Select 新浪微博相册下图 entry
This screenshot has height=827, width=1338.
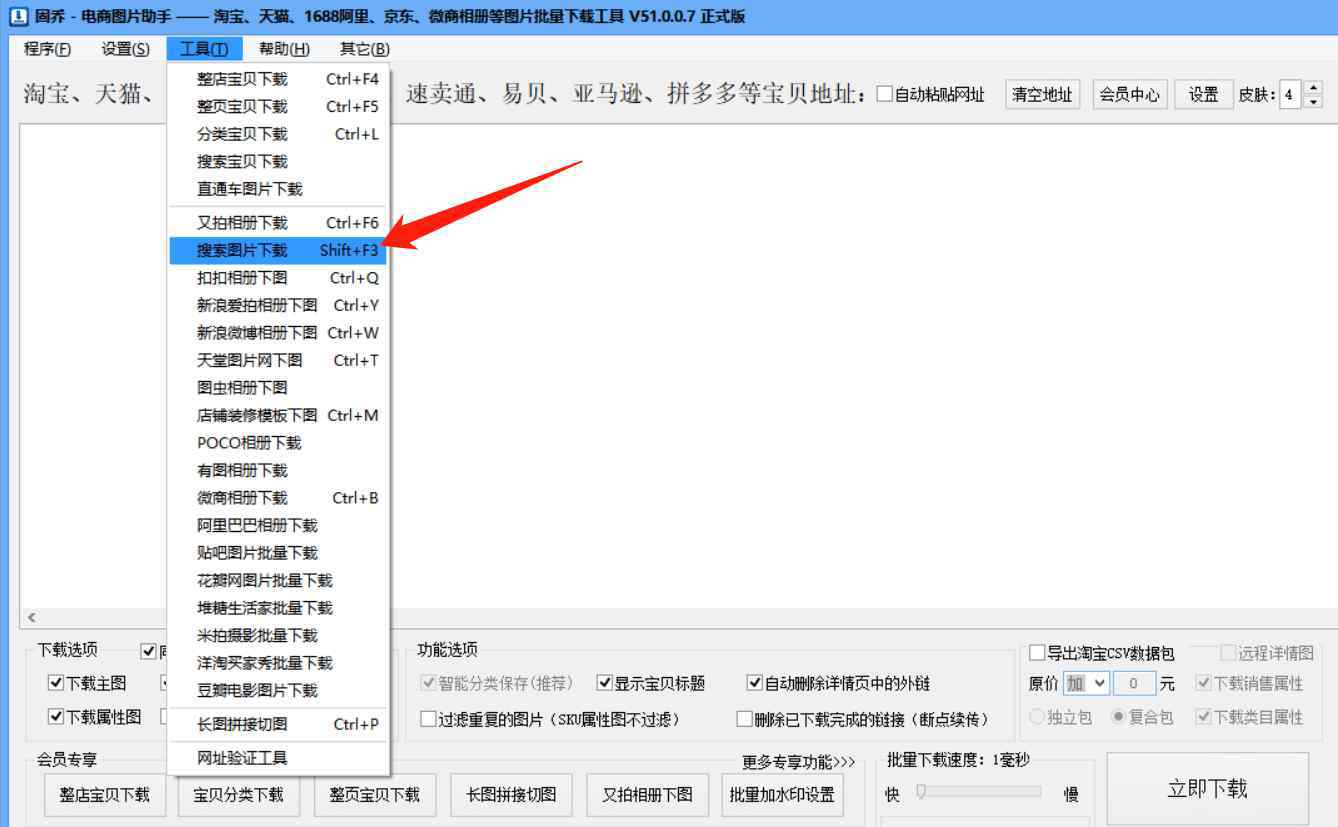pos(278,333)
